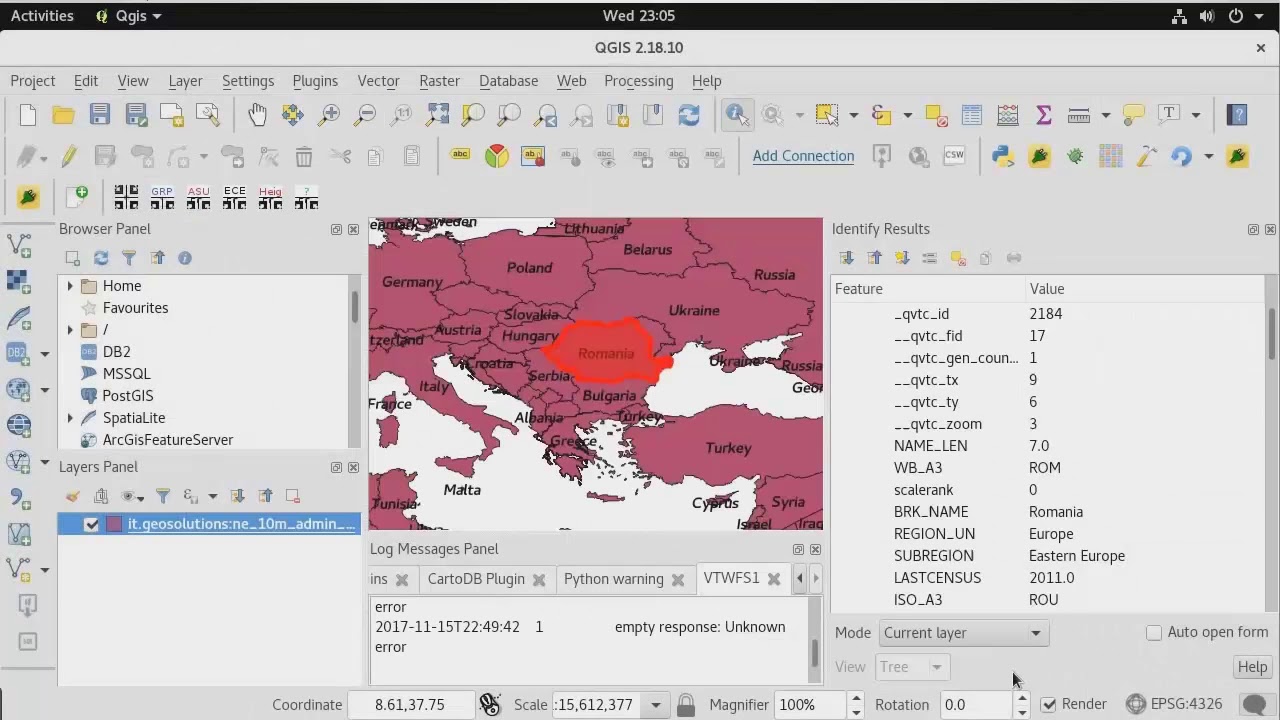The width and height of the screenshot is (1280, 720).
Task: Open a project with the folder icon
Action: pos(63,115)
